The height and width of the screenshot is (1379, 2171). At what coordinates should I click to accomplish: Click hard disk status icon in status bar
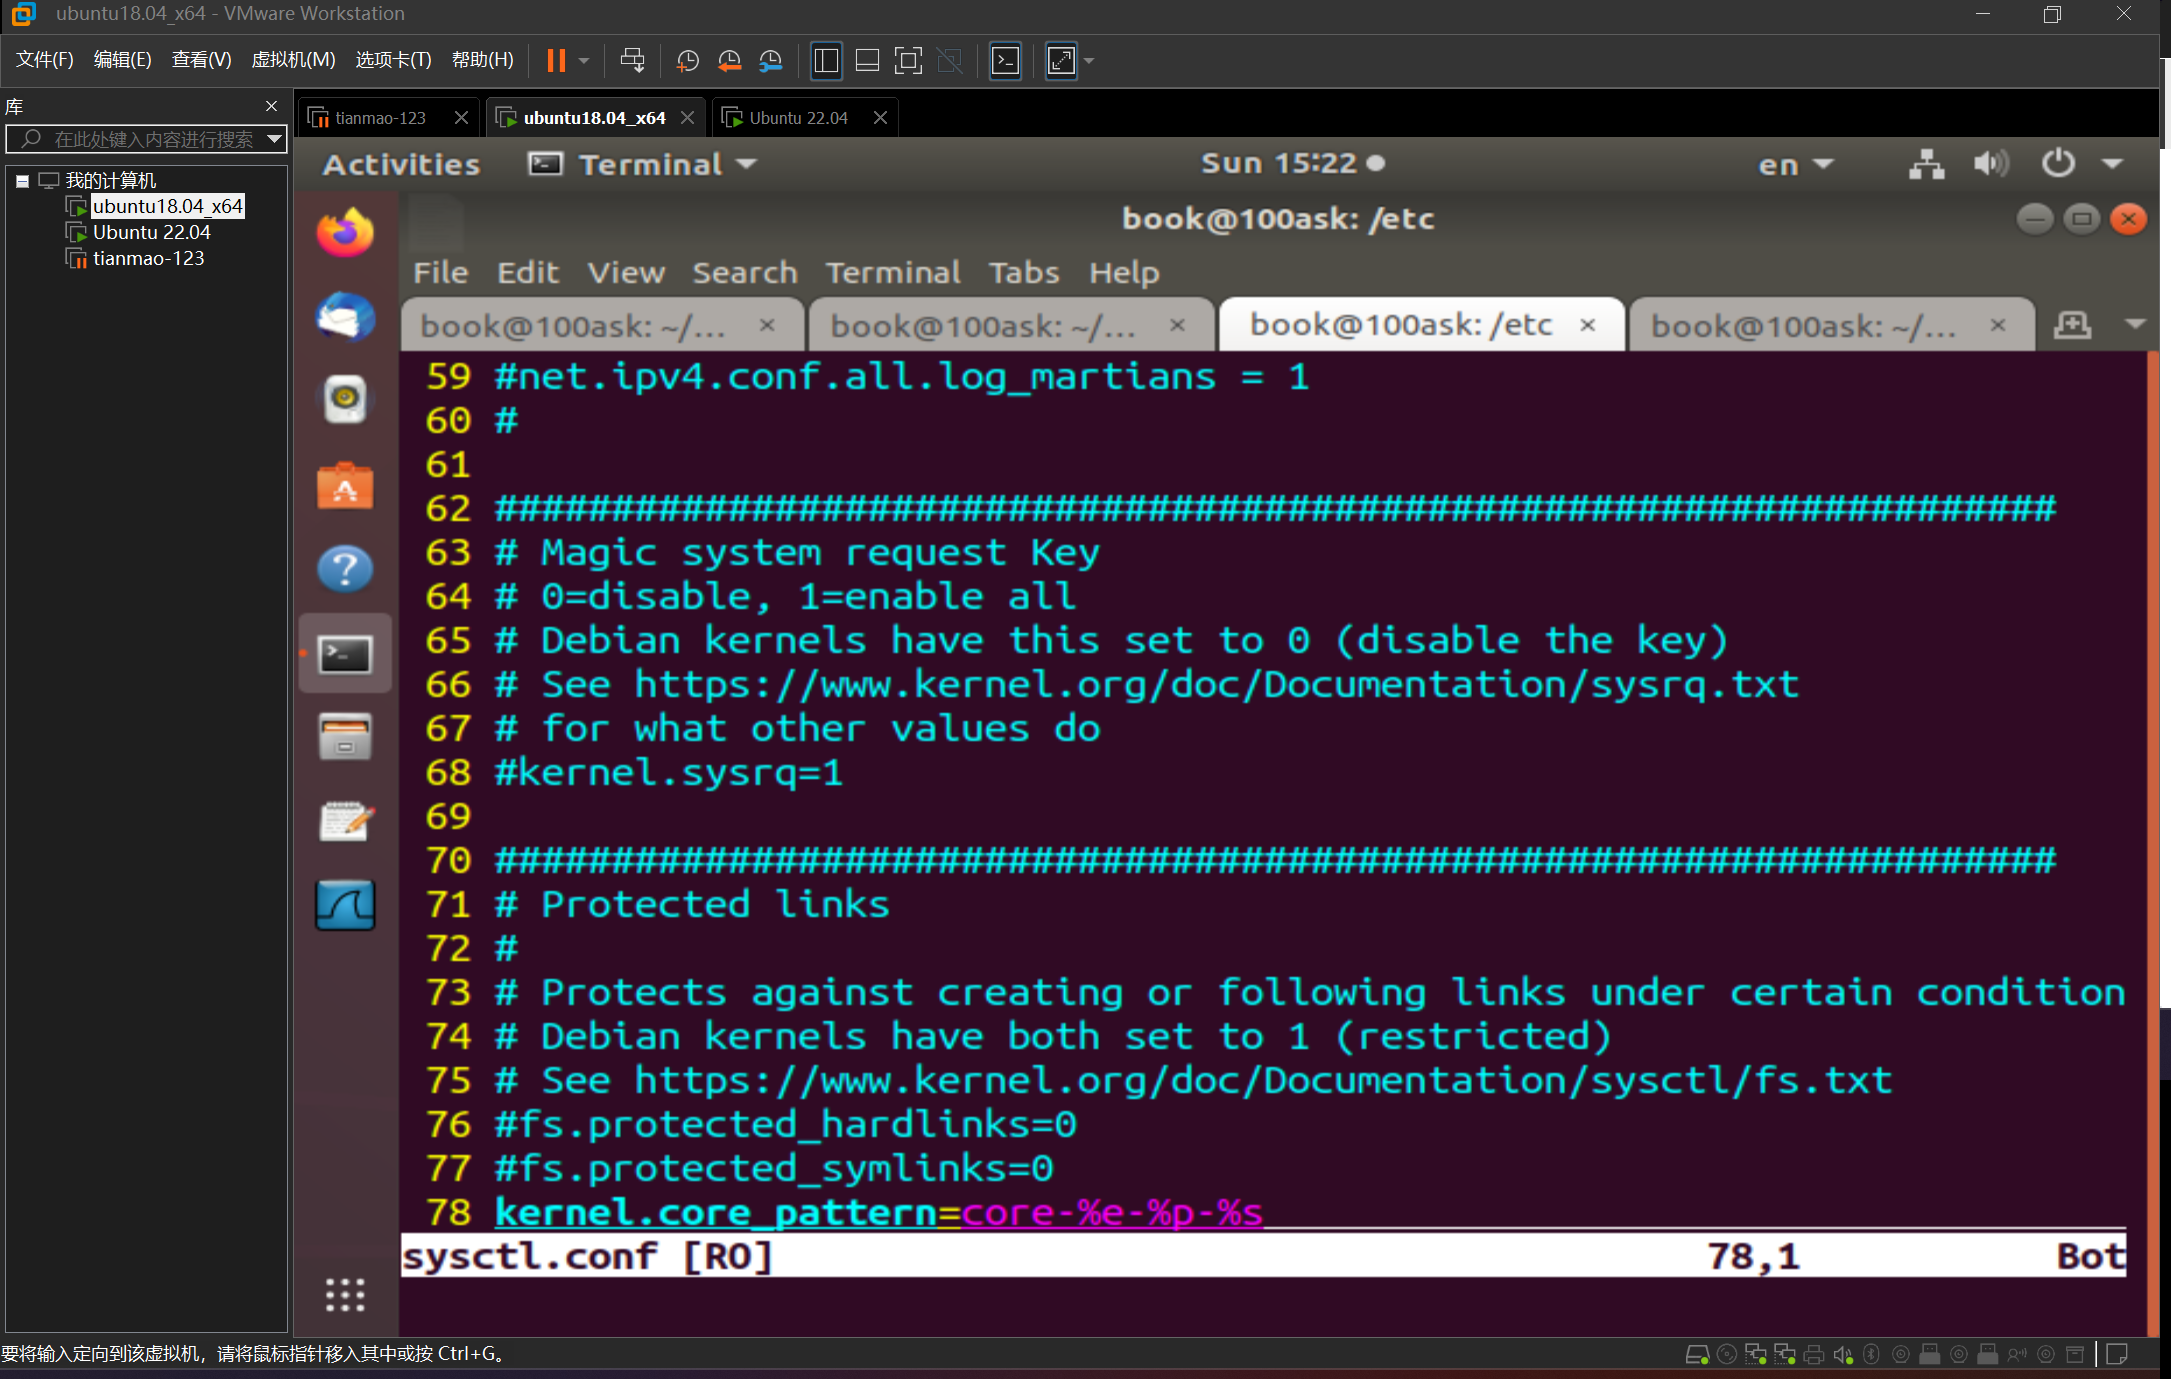click(1697, 1355)
